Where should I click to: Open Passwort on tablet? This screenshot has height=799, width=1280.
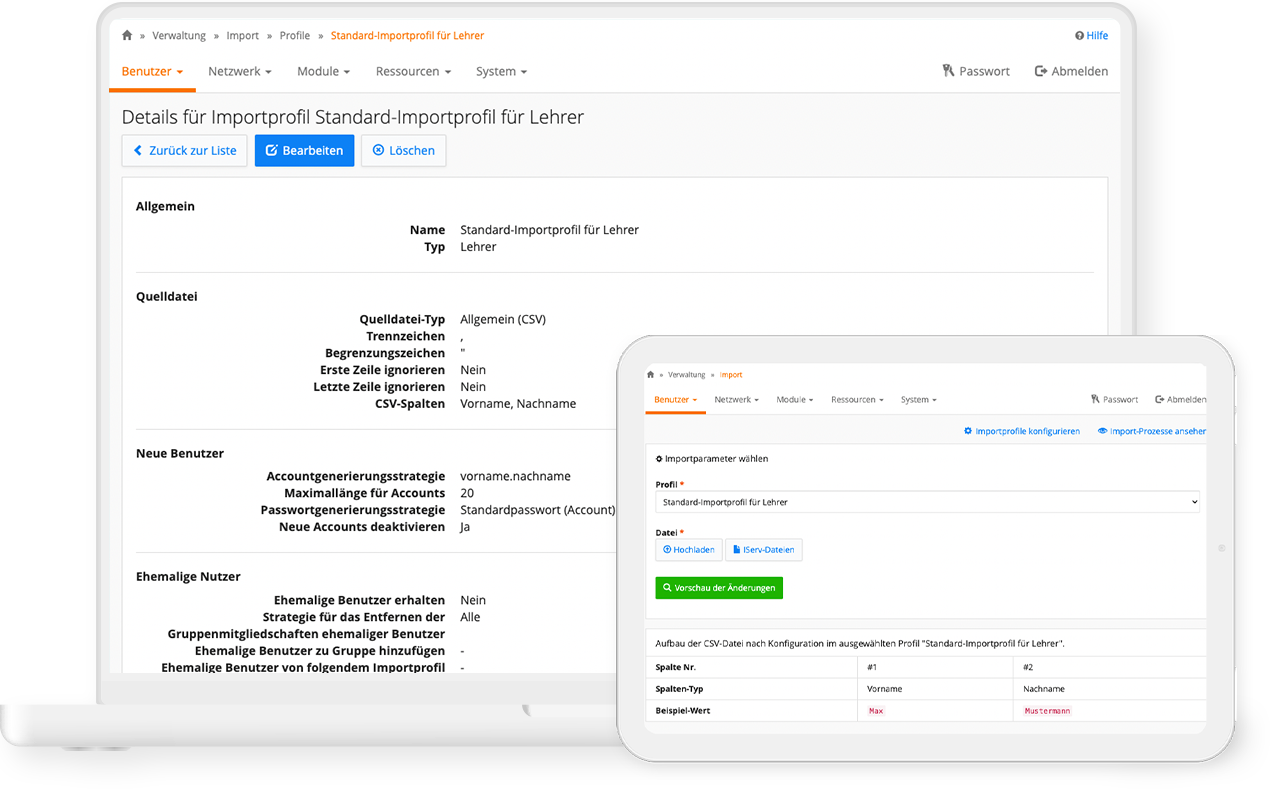point(1114,399)
